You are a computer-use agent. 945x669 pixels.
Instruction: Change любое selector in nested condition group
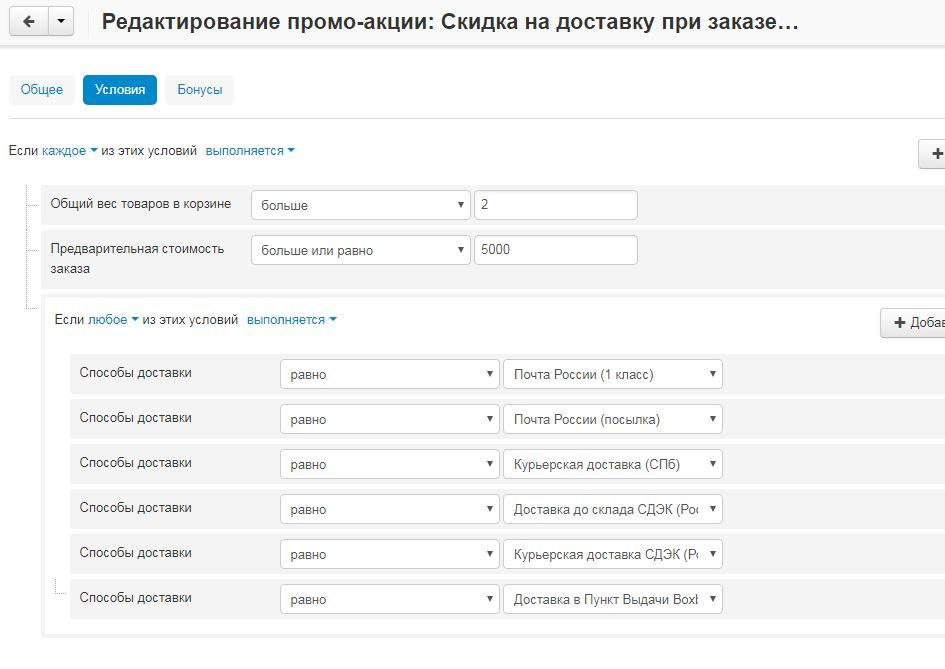pyautogui.click(x=104, y=320)
